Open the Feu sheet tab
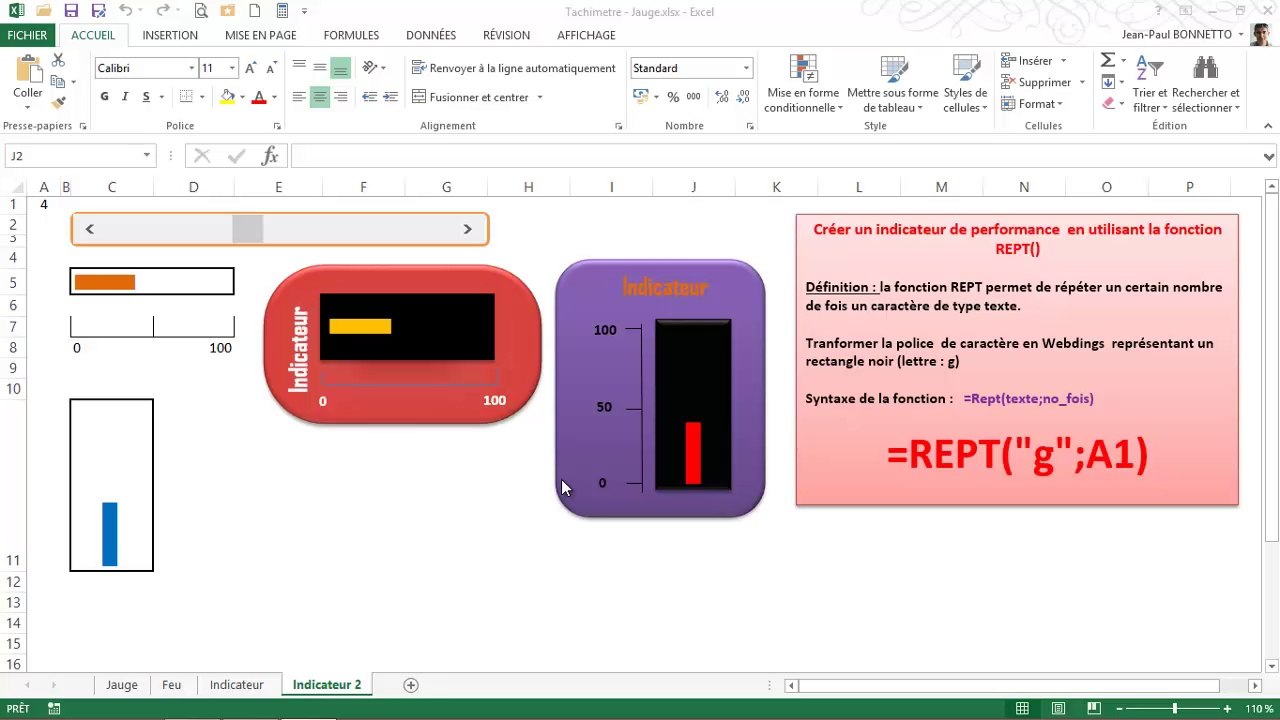The width and height of the screenshot is (1280, 720). (172, 685)
